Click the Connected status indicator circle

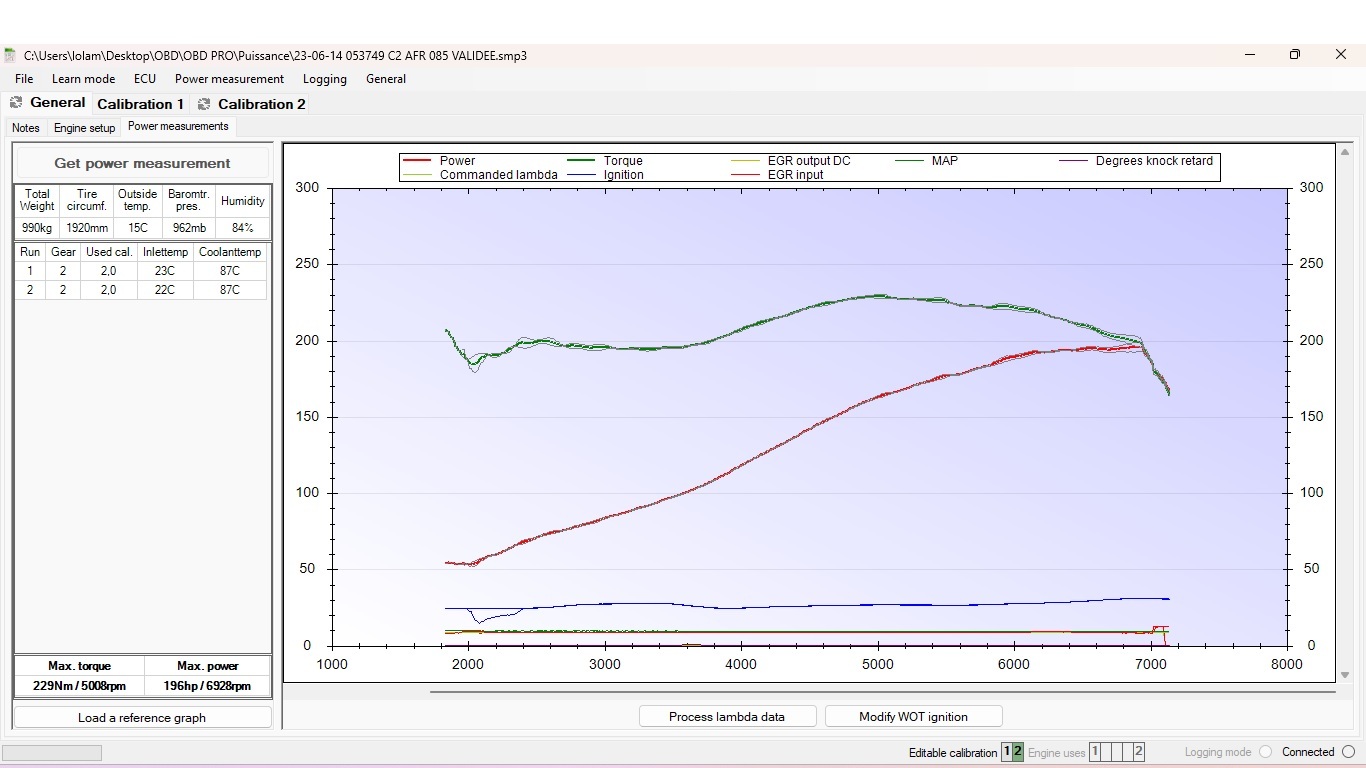point(1349,752)
